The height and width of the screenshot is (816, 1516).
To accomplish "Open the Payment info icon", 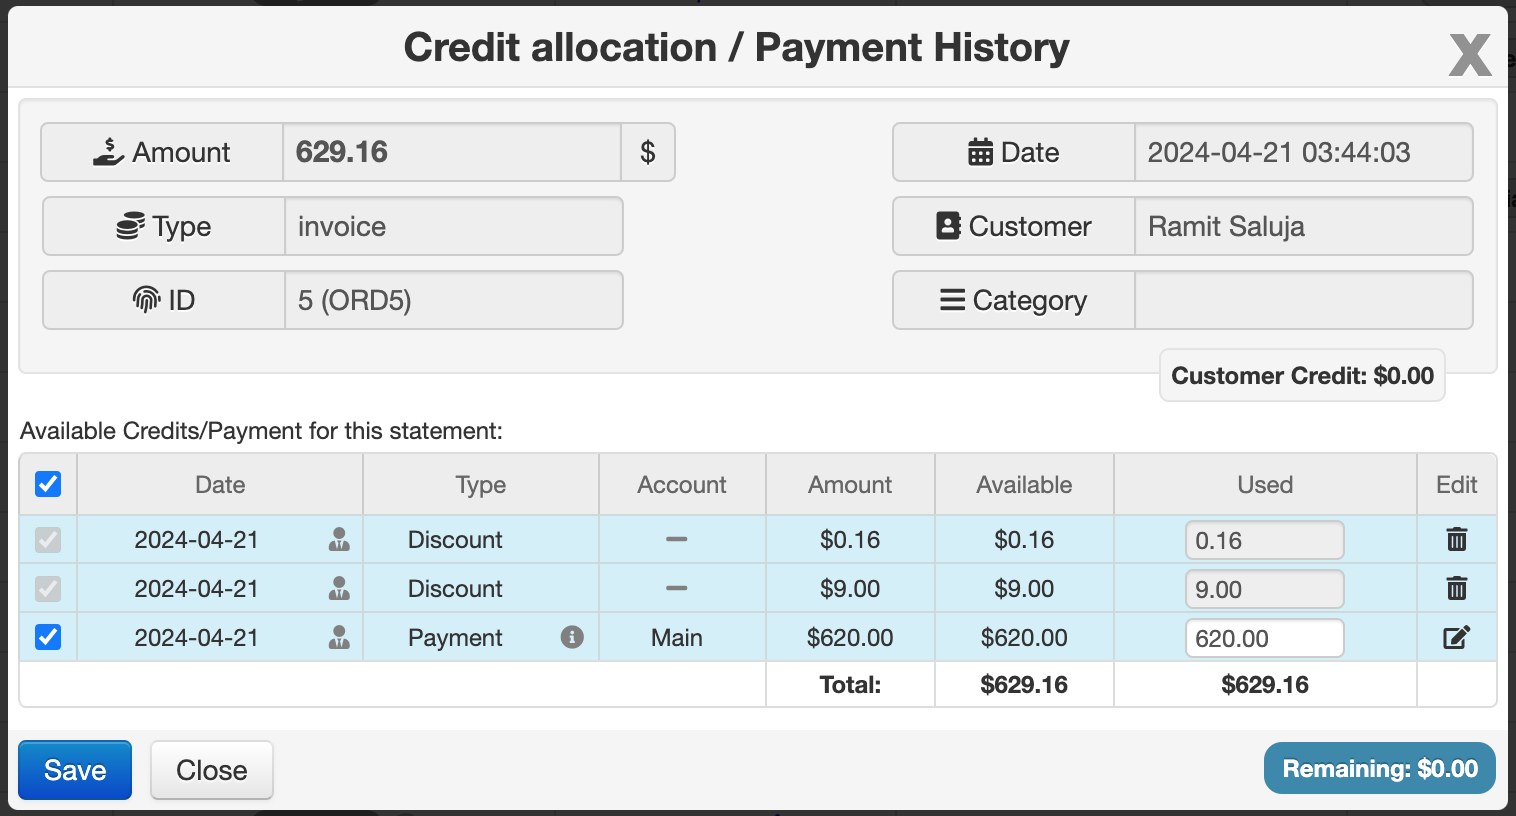I will coord(572,637).
